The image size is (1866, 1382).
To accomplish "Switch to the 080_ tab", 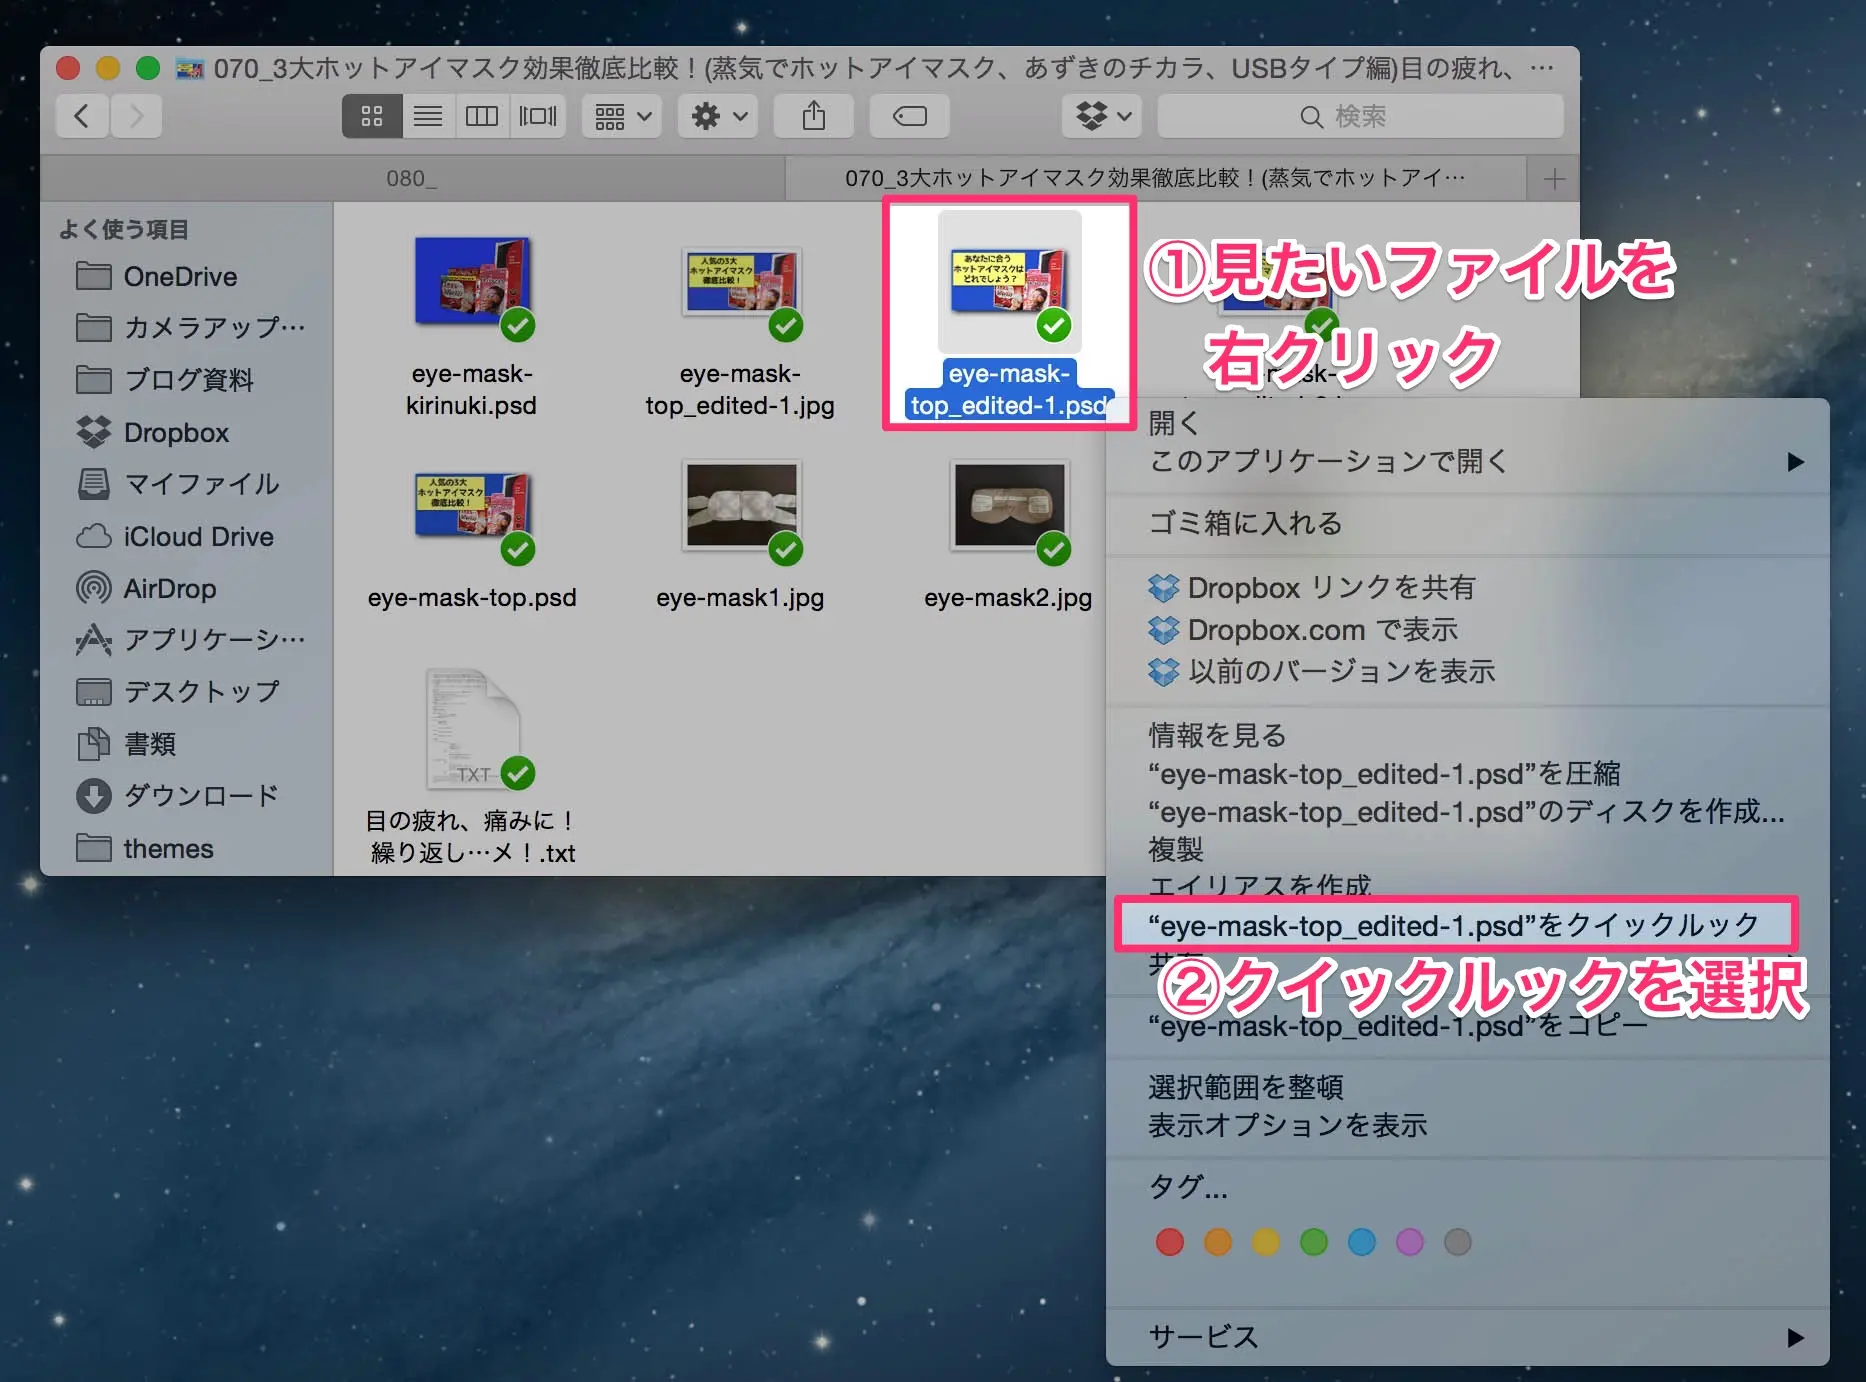I will click(x=412, y=179).
